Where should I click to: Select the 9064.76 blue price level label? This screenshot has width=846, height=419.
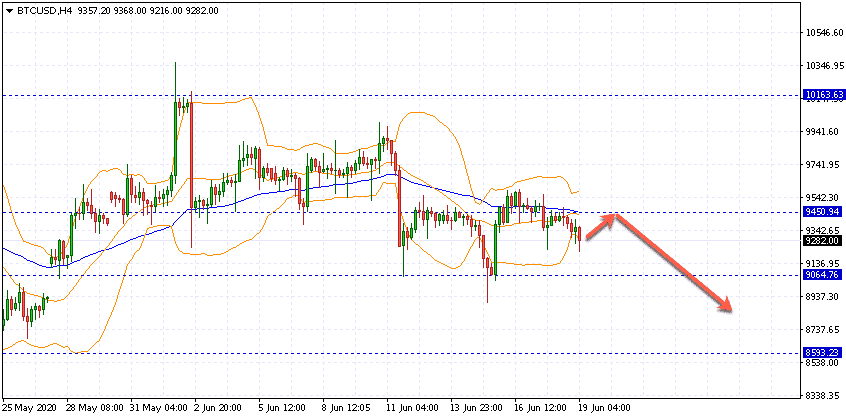point(823,275)
